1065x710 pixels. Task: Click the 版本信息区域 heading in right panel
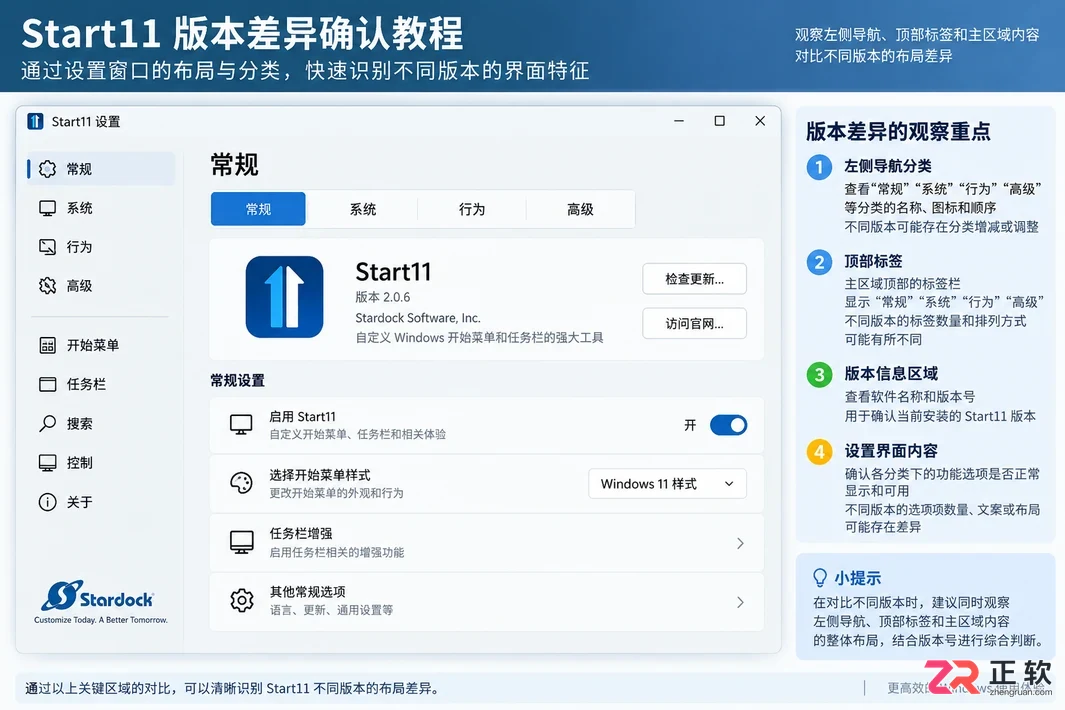(890, 374)
